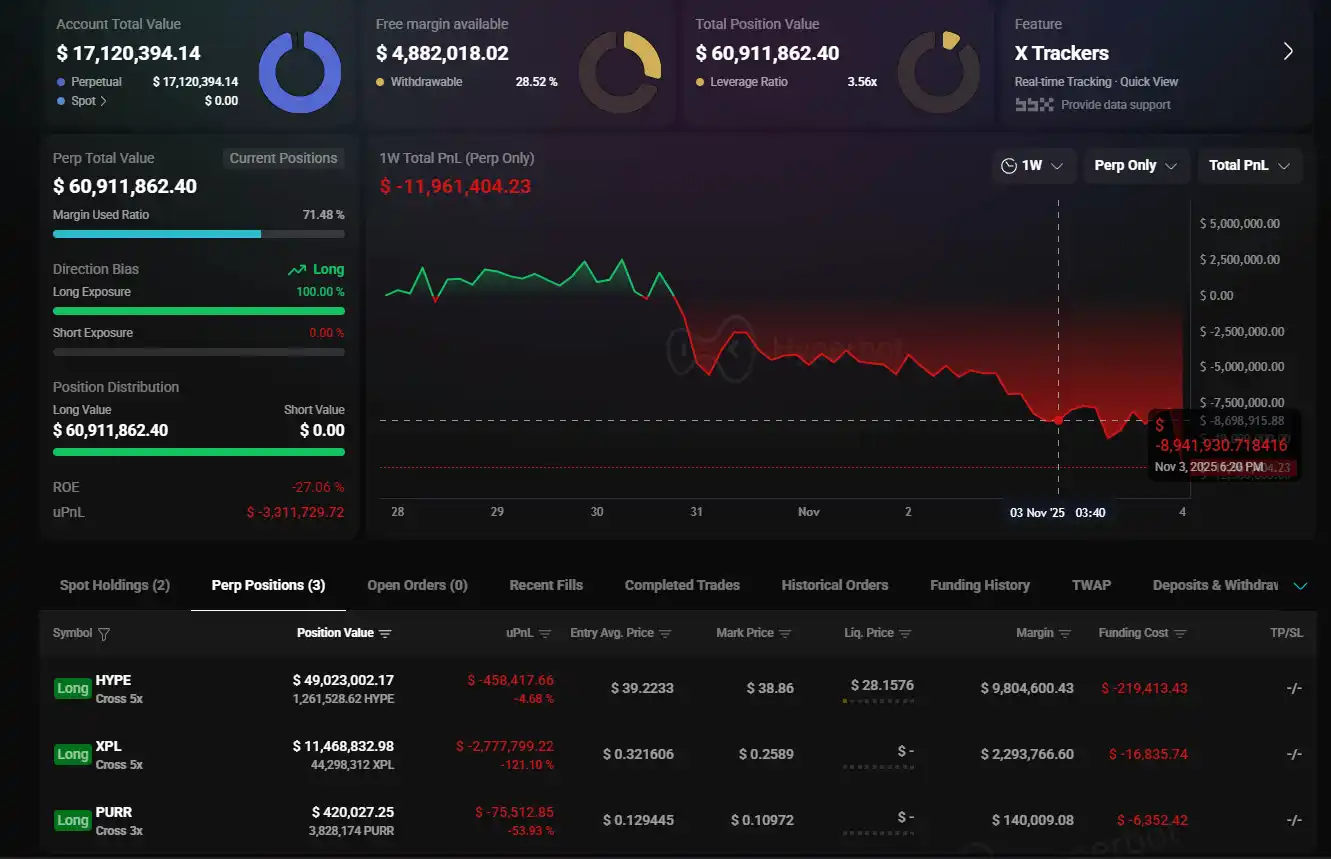Click the PnL chart point marker
This screenshot has height=859, width=1331.
coord(1059,420)
